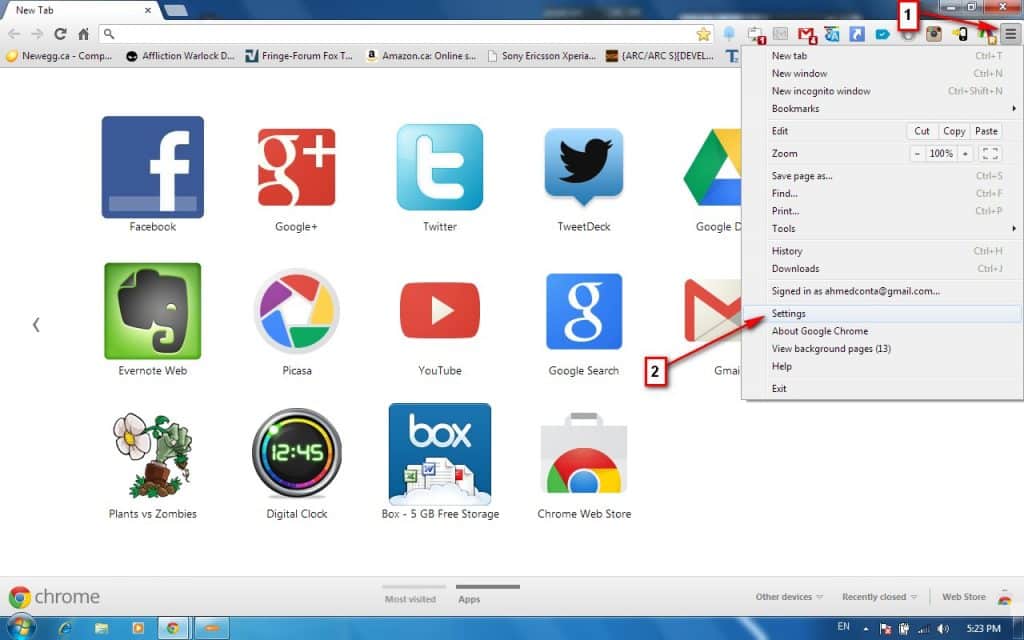1024x640 pixels.
Task: Open the Amazon.ca bookmark
Action: (421, 56)
